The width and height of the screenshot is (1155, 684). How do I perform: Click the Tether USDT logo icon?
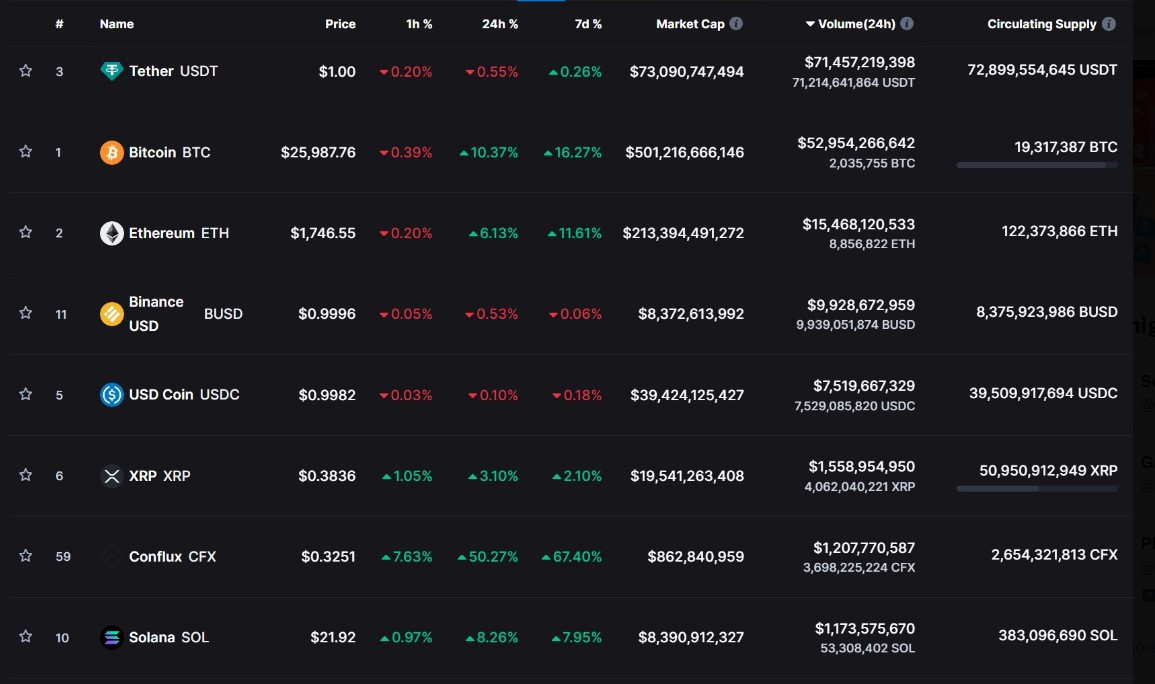pyautogui.click(x=111, y=71)
